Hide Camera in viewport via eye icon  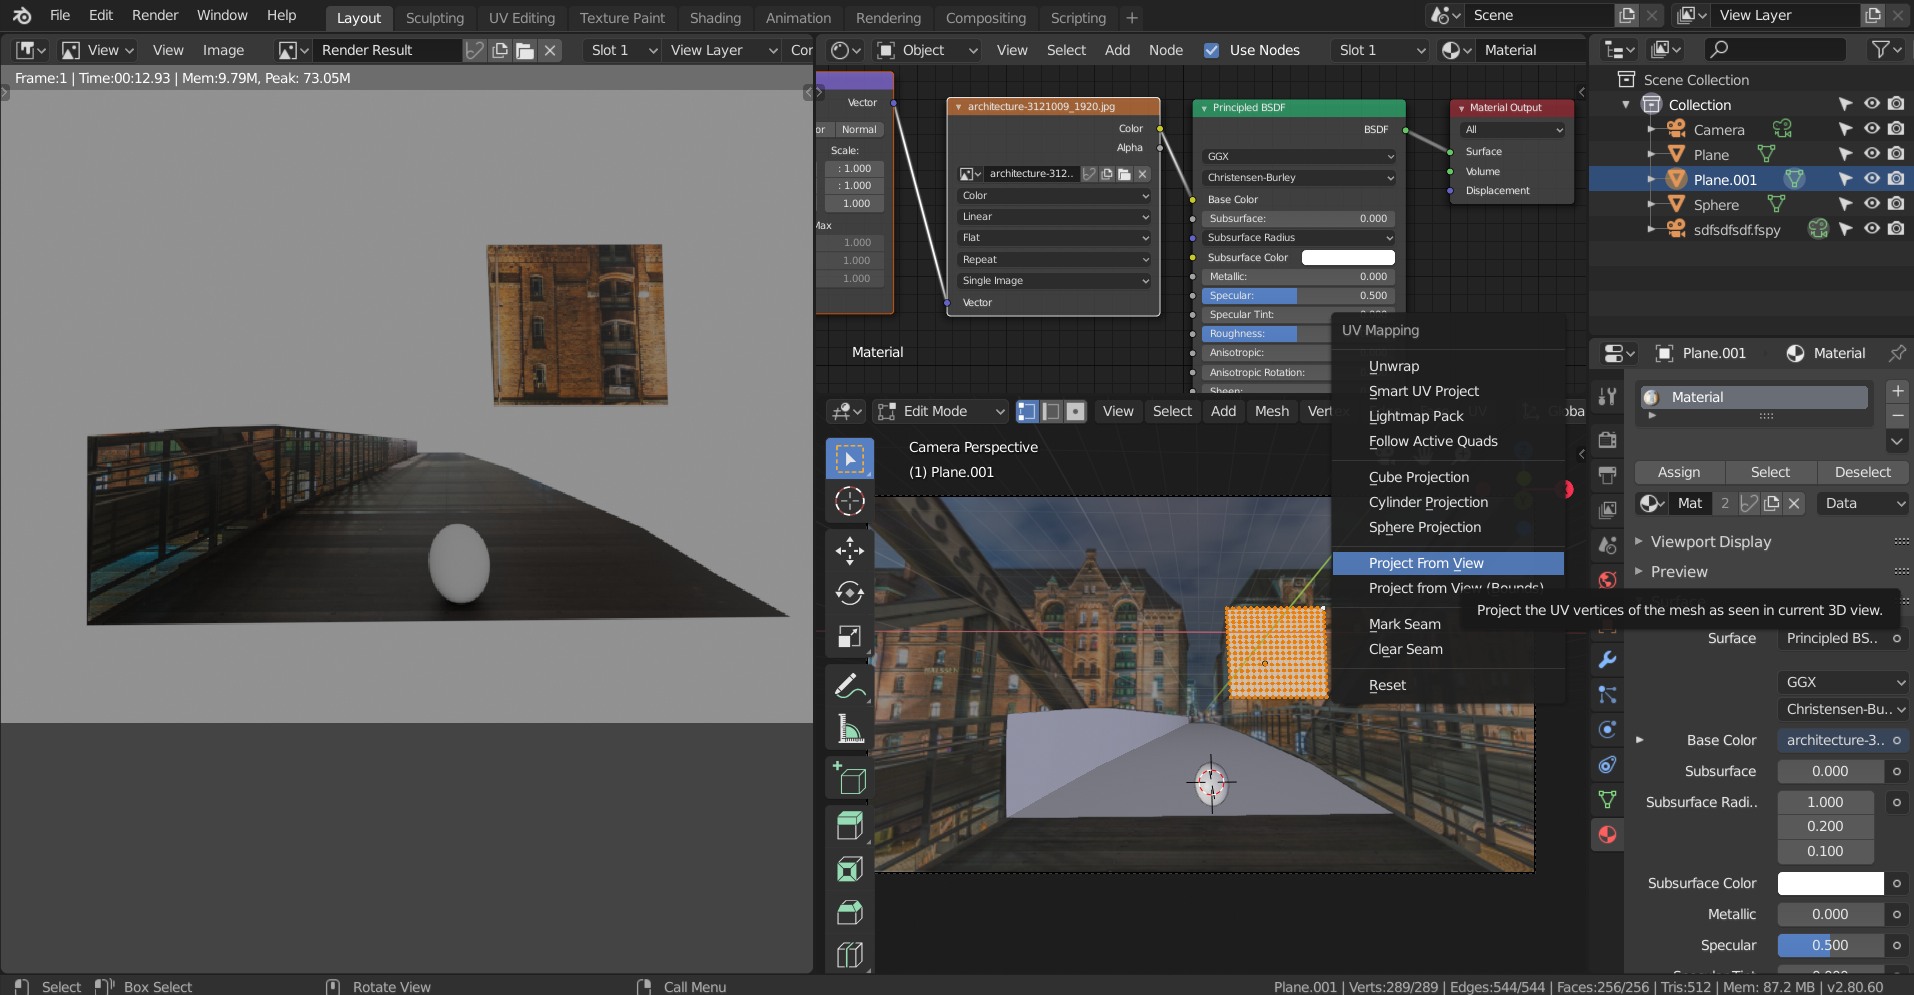pos(1871,129)
